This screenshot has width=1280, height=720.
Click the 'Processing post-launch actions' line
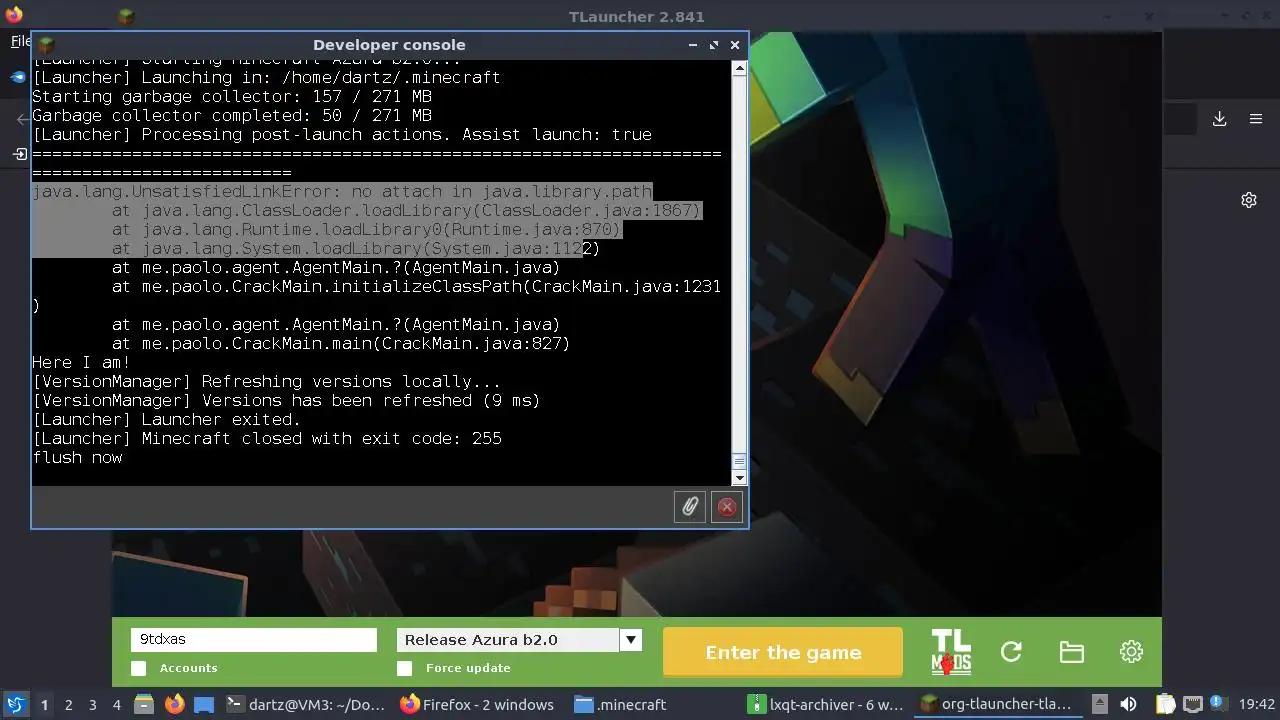pyautogui.click(x=342, y=135)
